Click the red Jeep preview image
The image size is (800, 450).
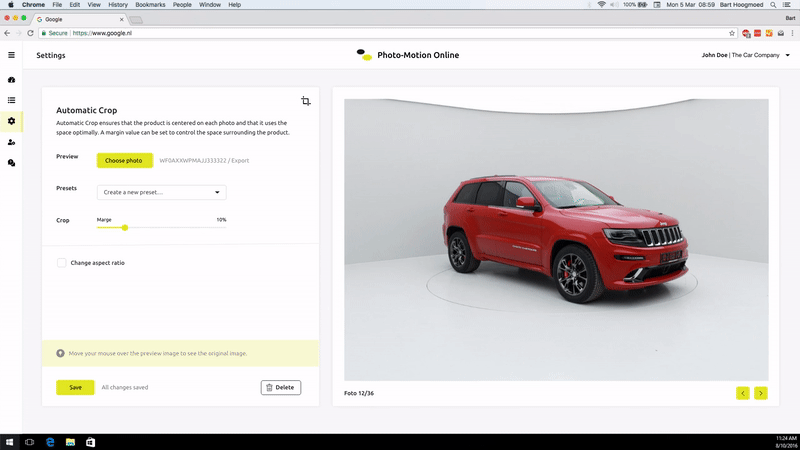556,239
